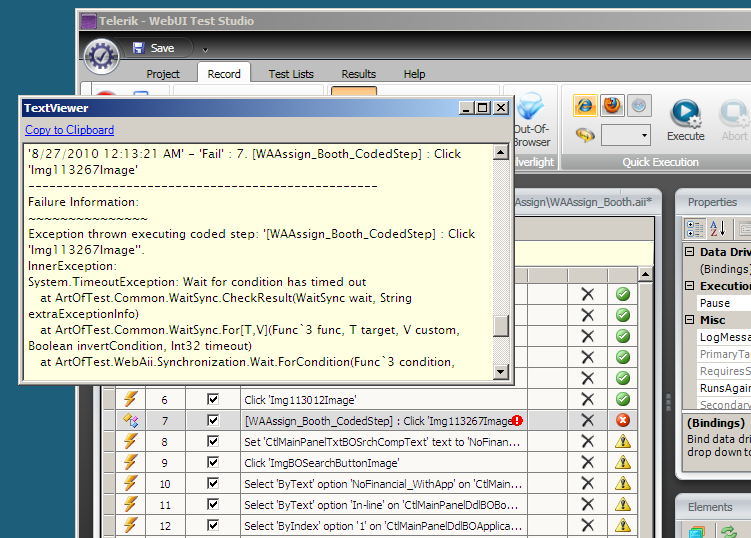Toggle the checkbox for step 10
This screenshot has width=751, height=538.
point(213,483)
